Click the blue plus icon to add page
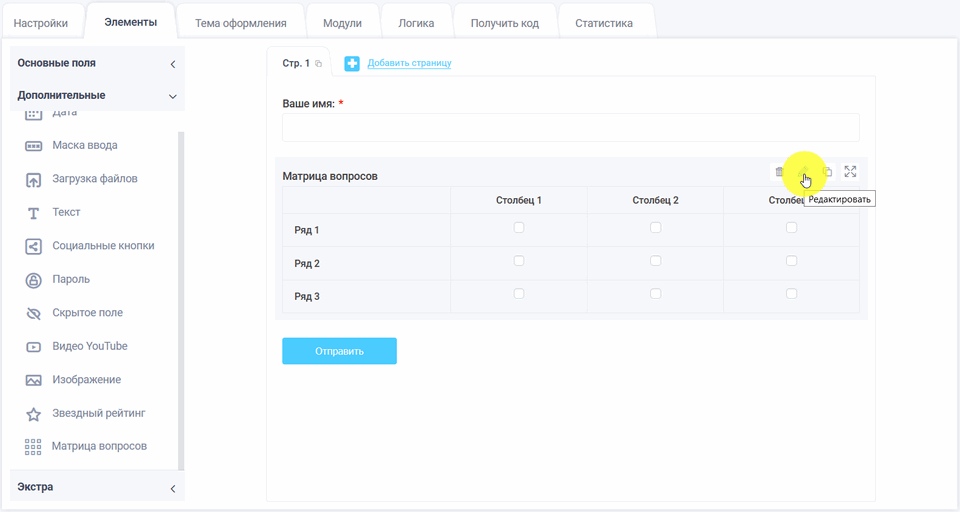This screenshot has width=960, height=512. tap(352, 64)
